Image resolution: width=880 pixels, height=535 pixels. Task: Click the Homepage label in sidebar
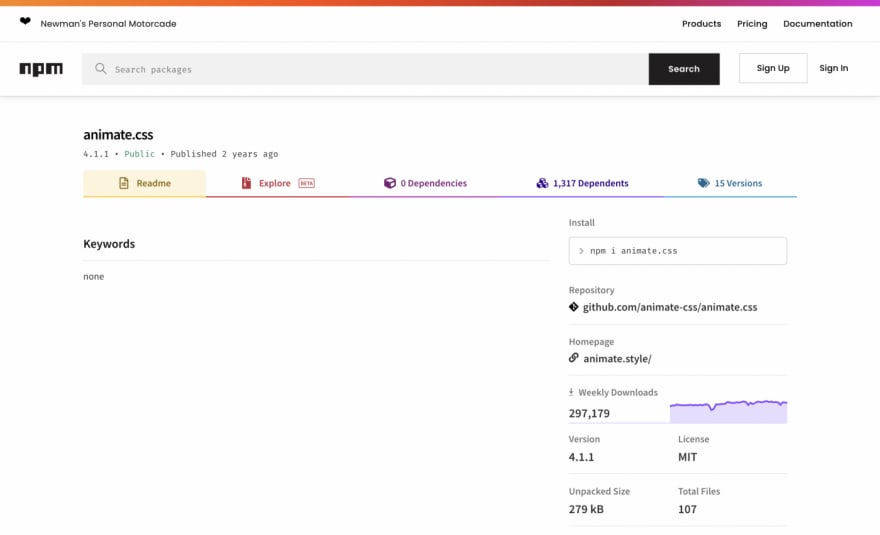coord(592,341)
